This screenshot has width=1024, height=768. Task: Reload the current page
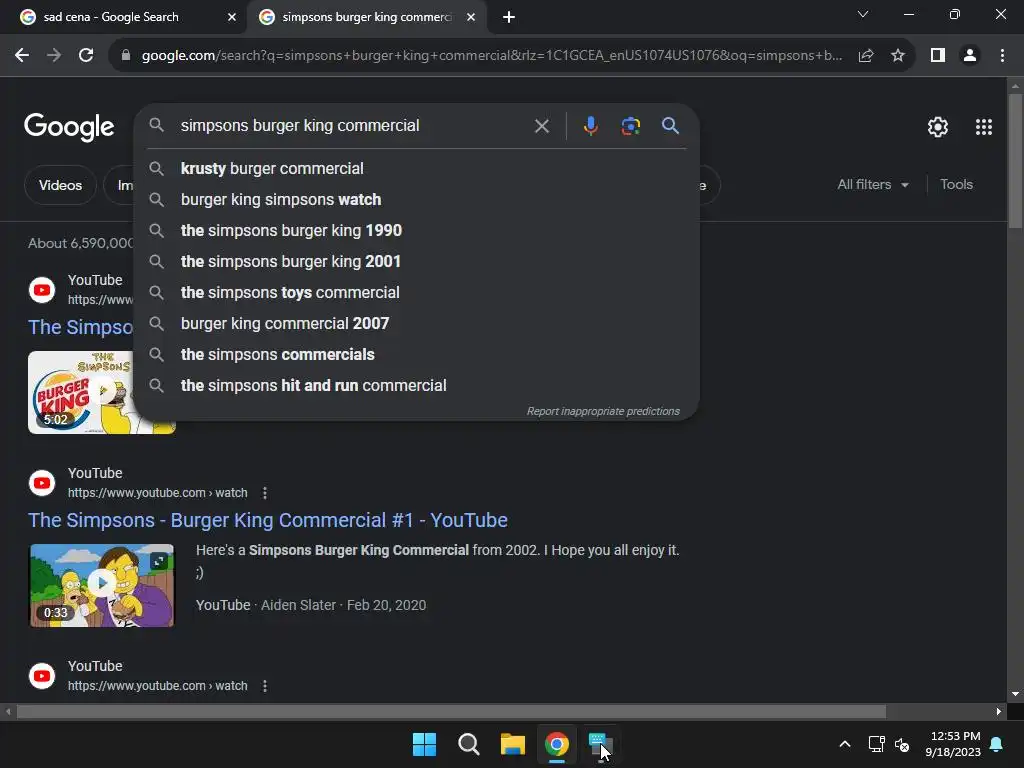pyautogui.click(x=86, y=56)
